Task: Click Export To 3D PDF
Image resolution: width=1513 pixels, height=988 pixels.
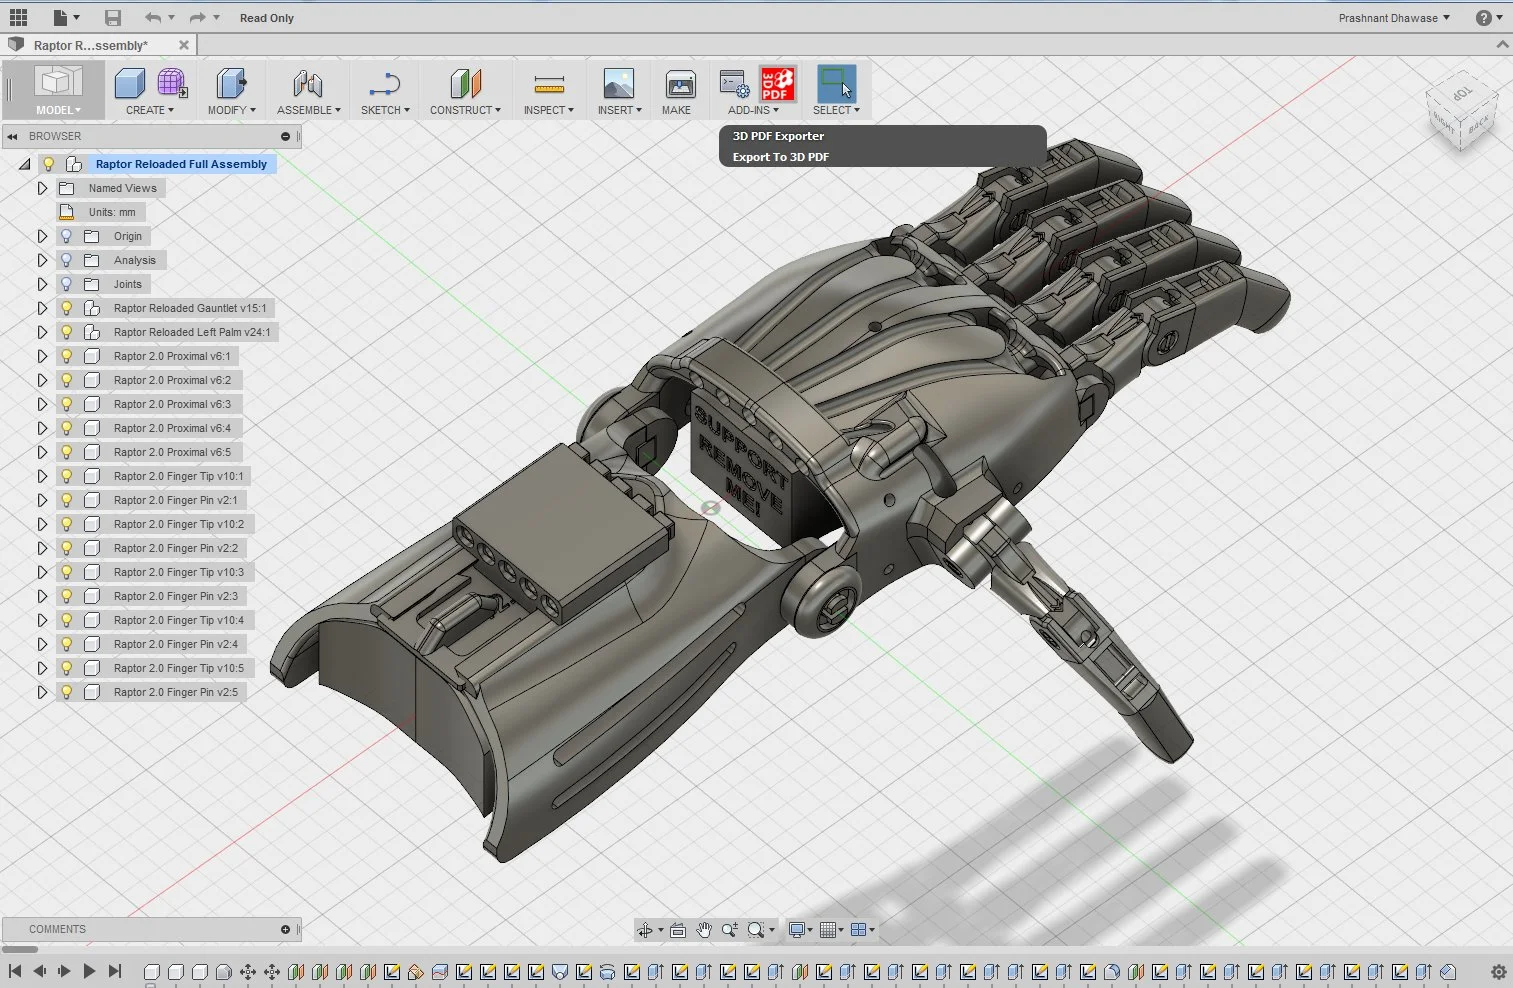Action: [781, 157]
